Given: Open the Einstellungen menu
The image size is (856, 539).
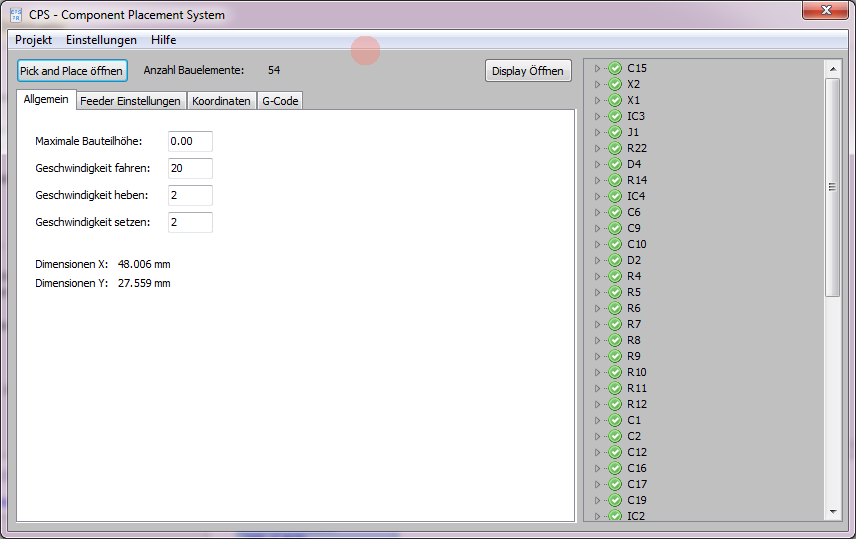Looking at the screenshot, I should pos(101,40).
